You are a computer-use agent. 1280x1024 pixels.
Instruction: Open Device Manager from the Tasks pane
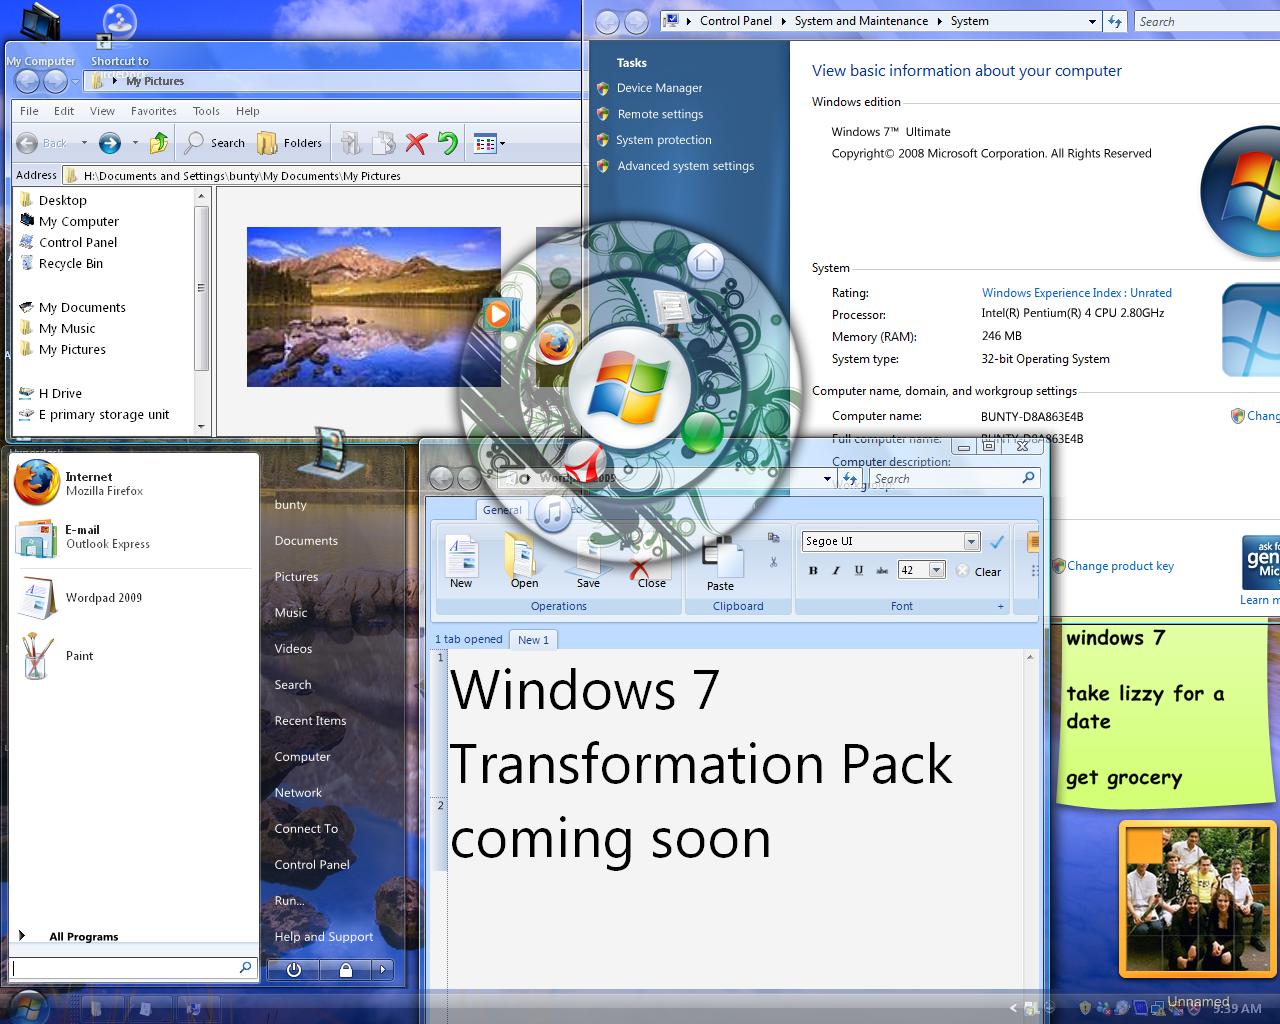click(x=661, y=88)
